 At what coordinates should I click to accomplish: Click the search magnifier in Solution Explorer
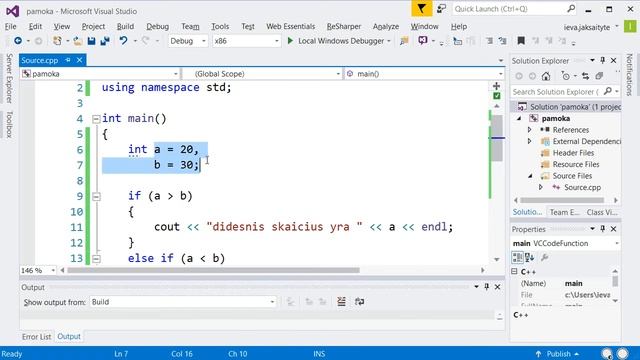pos(608,91)
